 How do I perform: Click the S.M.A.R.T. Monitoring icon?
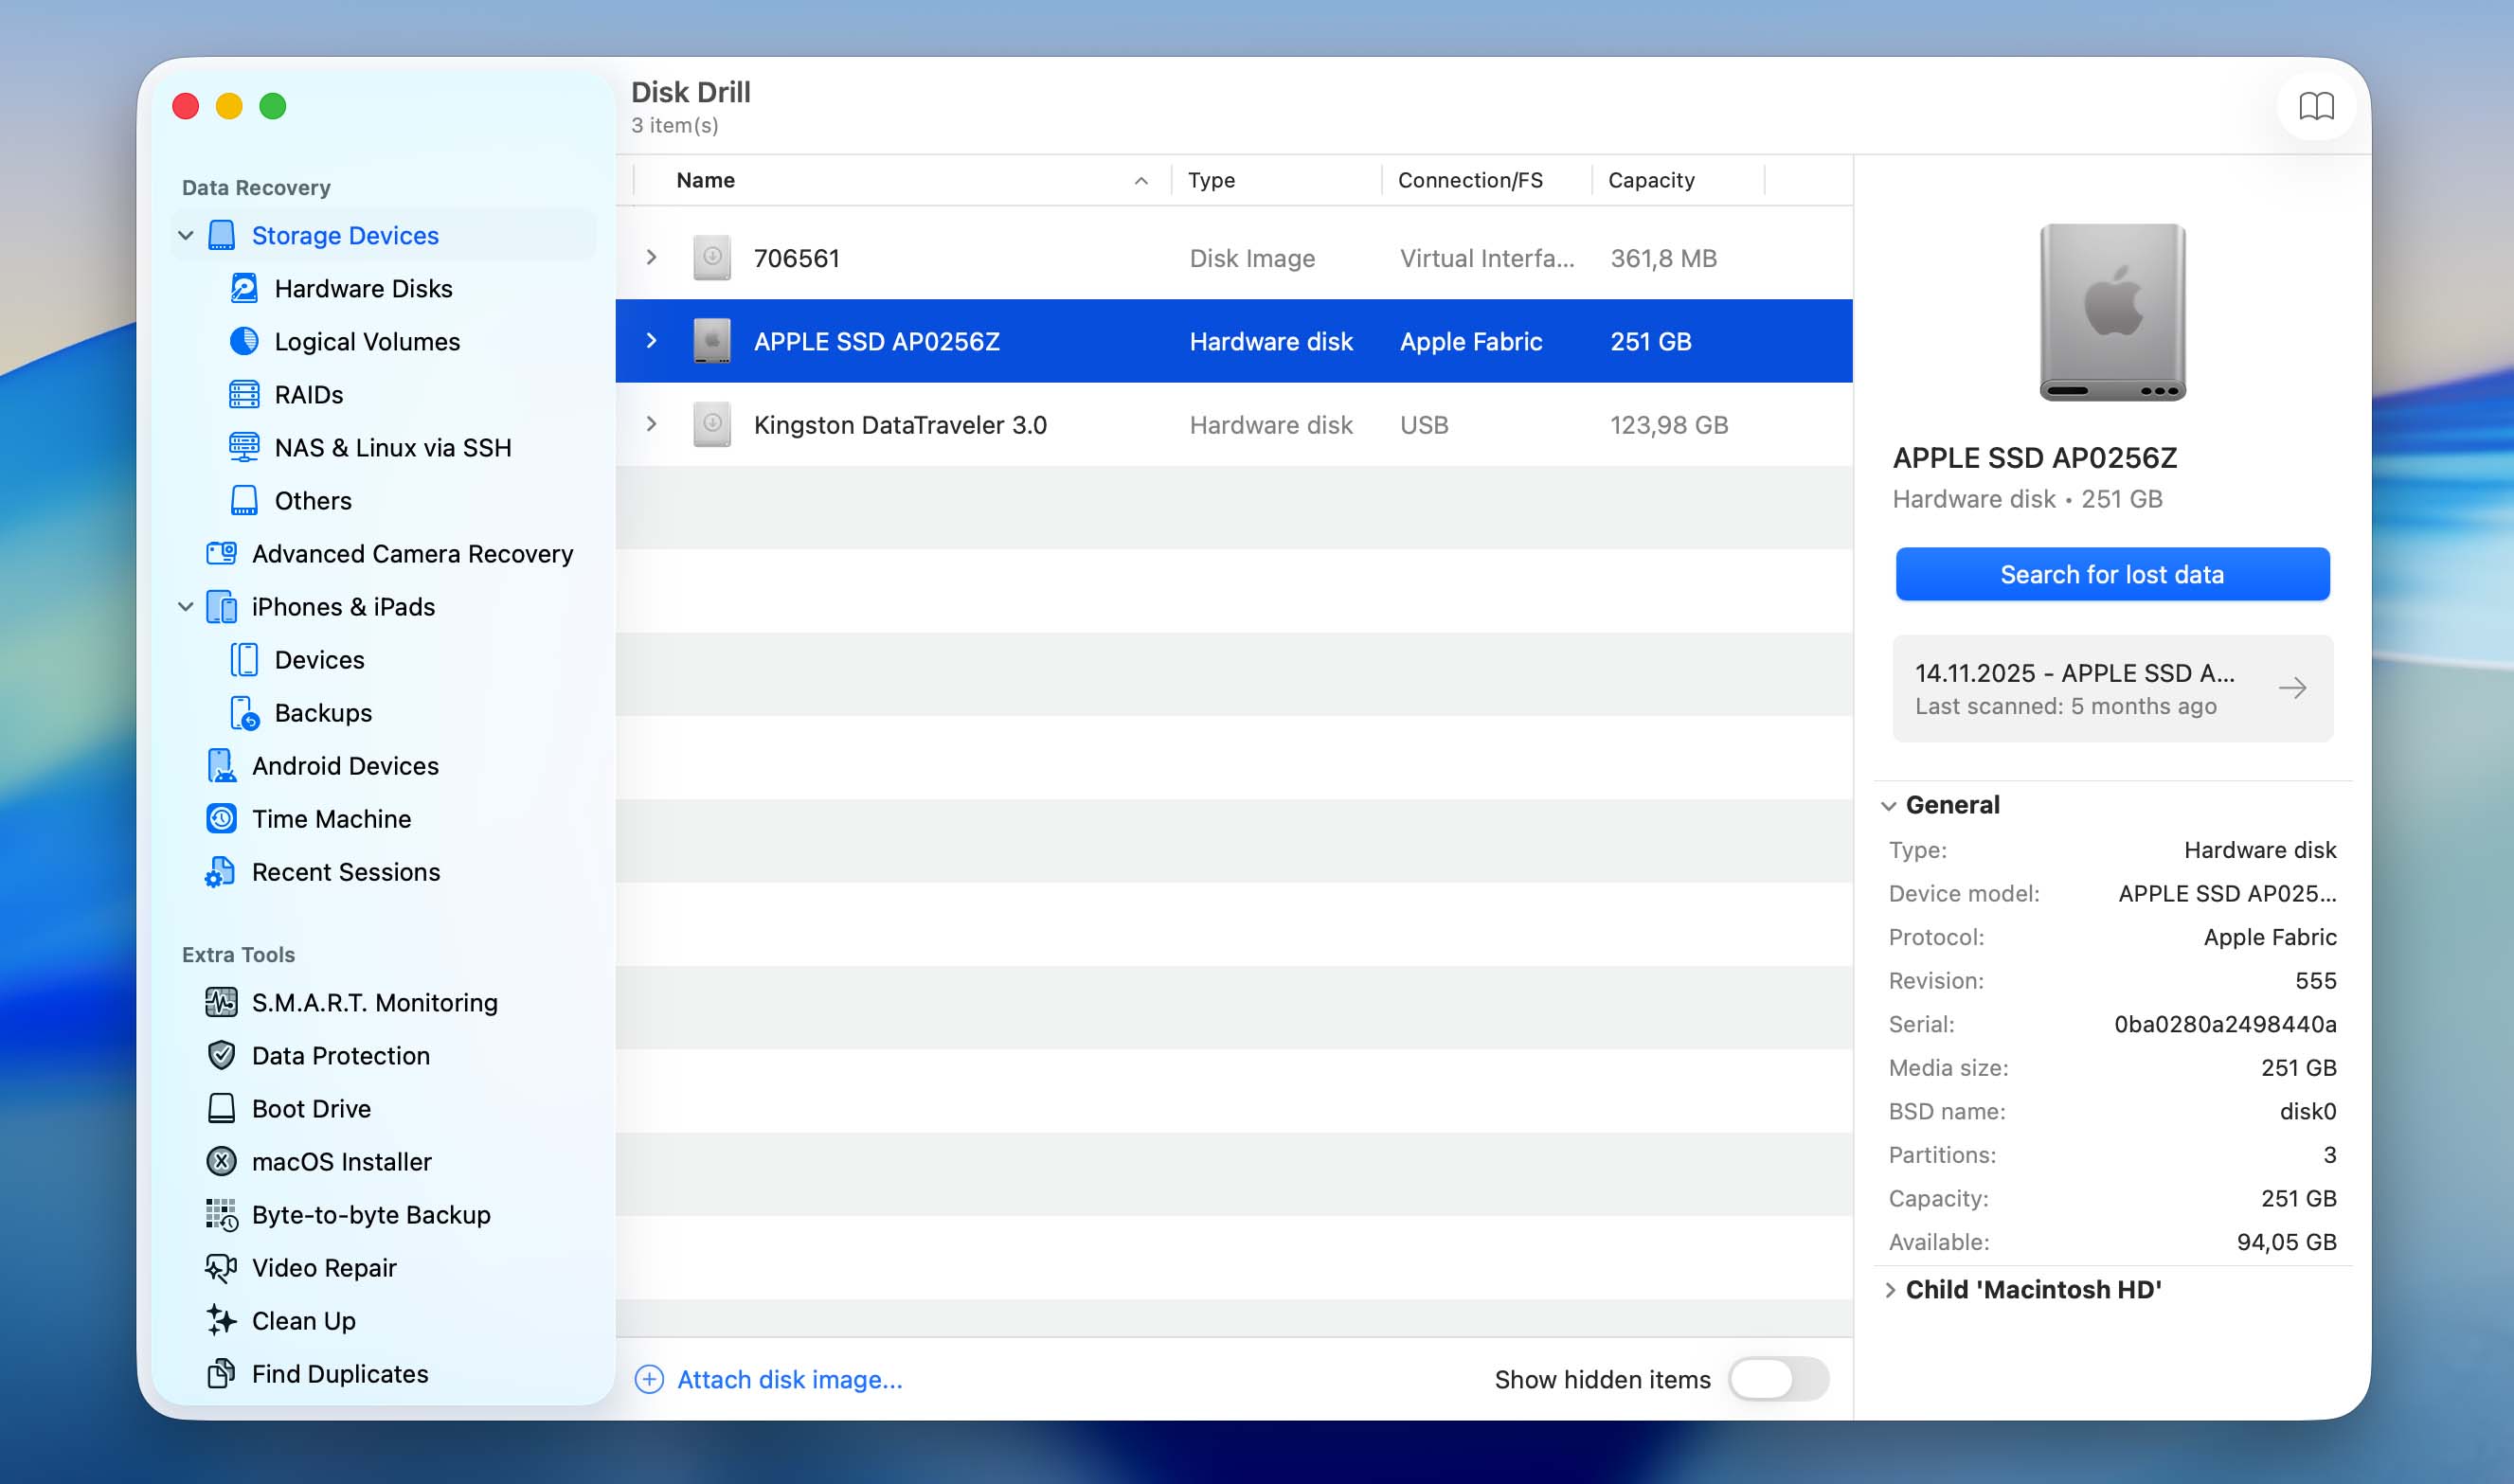point(221,1002)
